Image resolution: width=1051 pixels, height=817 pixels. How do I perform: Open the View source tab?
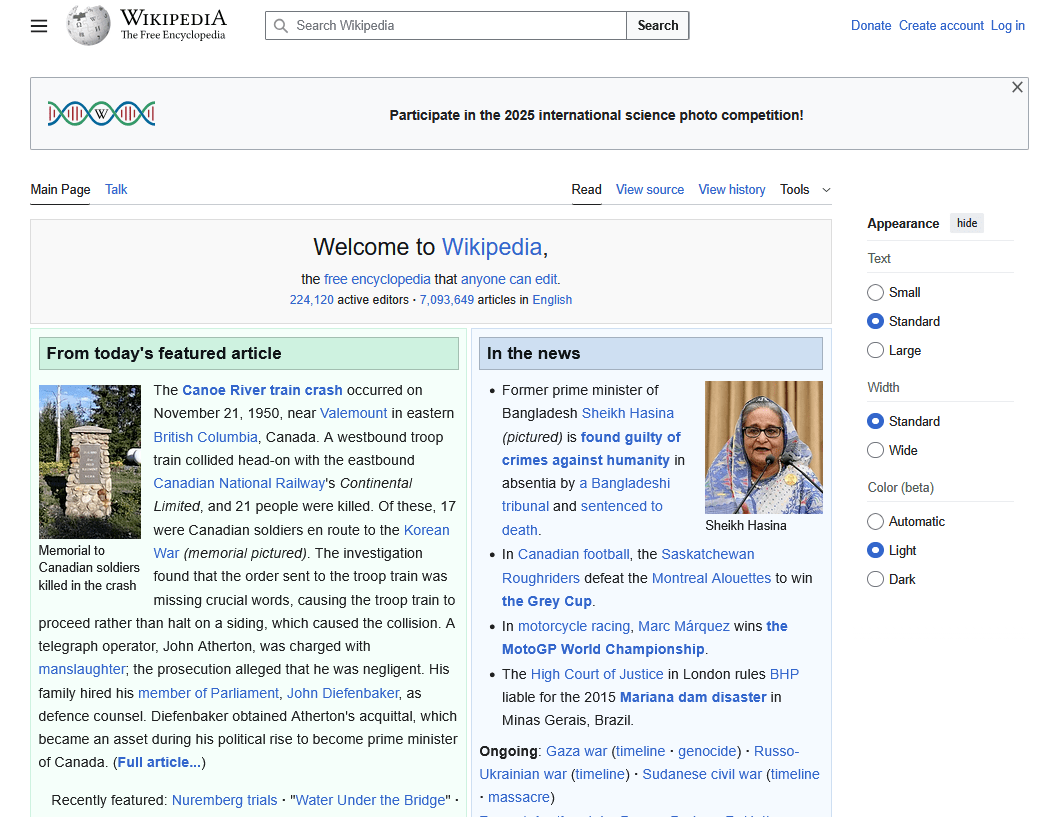point(650,190)
